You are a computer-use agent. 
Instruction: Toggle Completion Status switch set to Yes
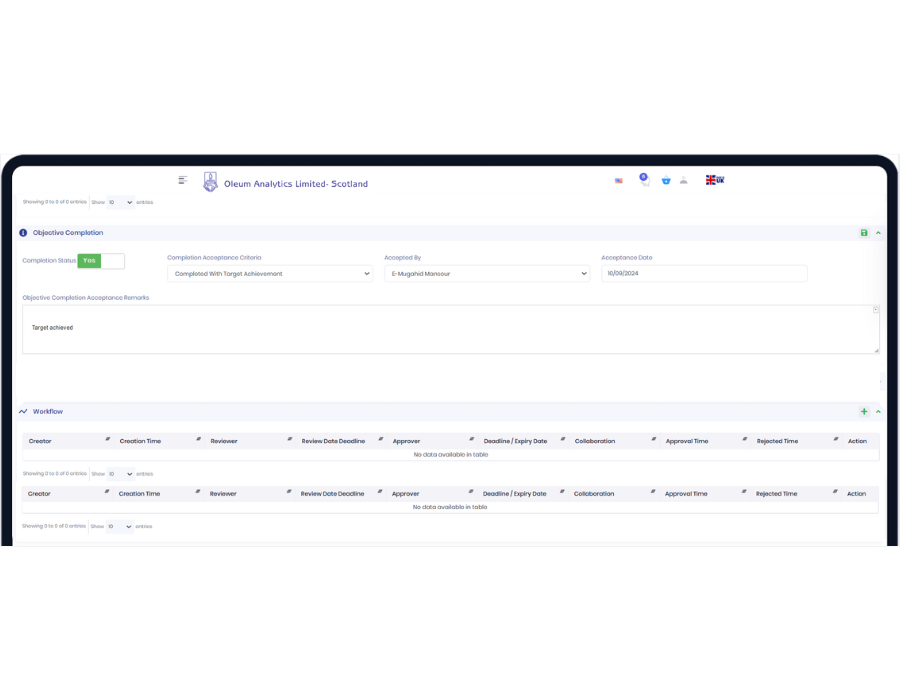pyautogui.click(x=101, y=261)
